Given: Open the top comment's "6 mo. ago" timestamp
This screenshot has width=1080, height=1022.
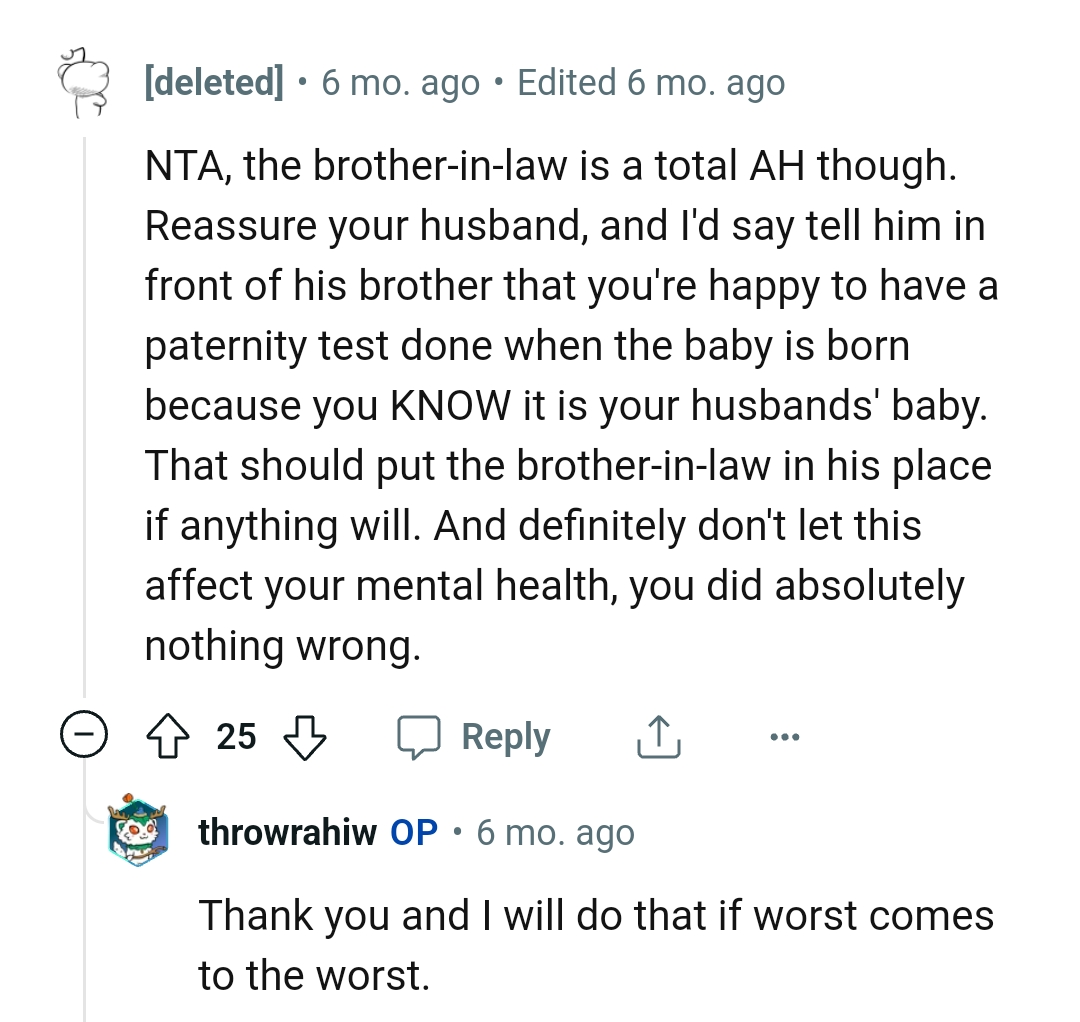Looking at the screenshot, I should [x=400, y=83].
